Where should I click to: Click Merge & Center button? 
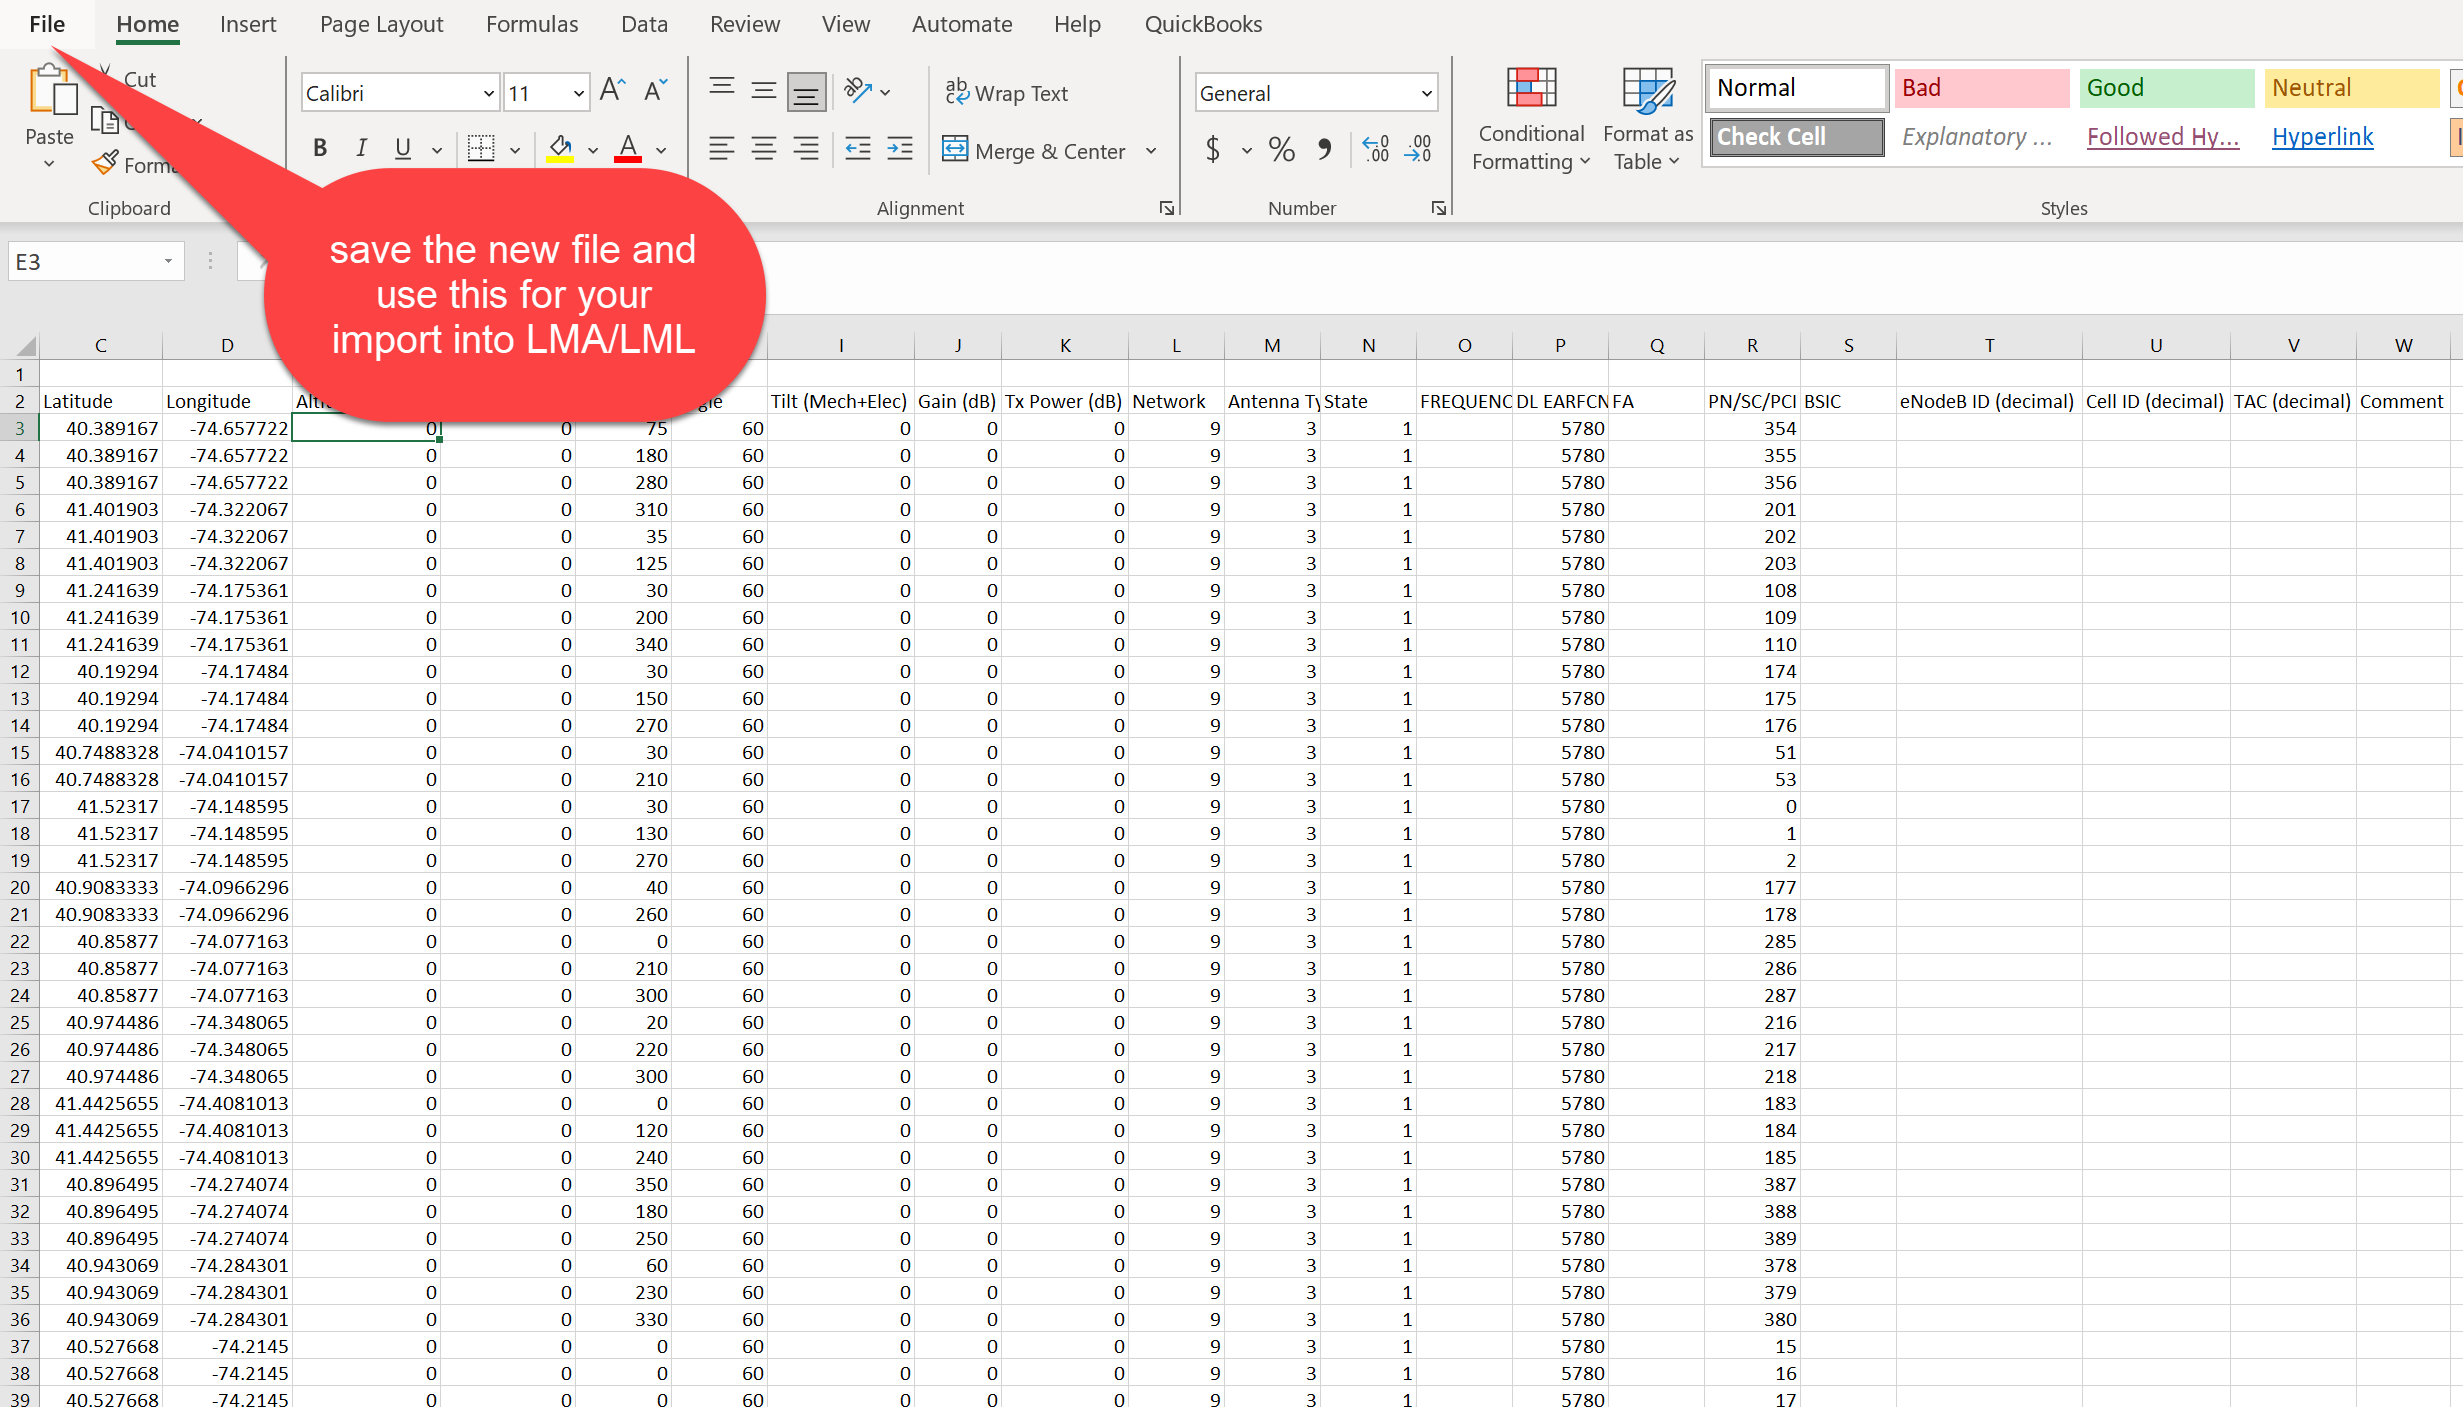tap(1036, 151)
